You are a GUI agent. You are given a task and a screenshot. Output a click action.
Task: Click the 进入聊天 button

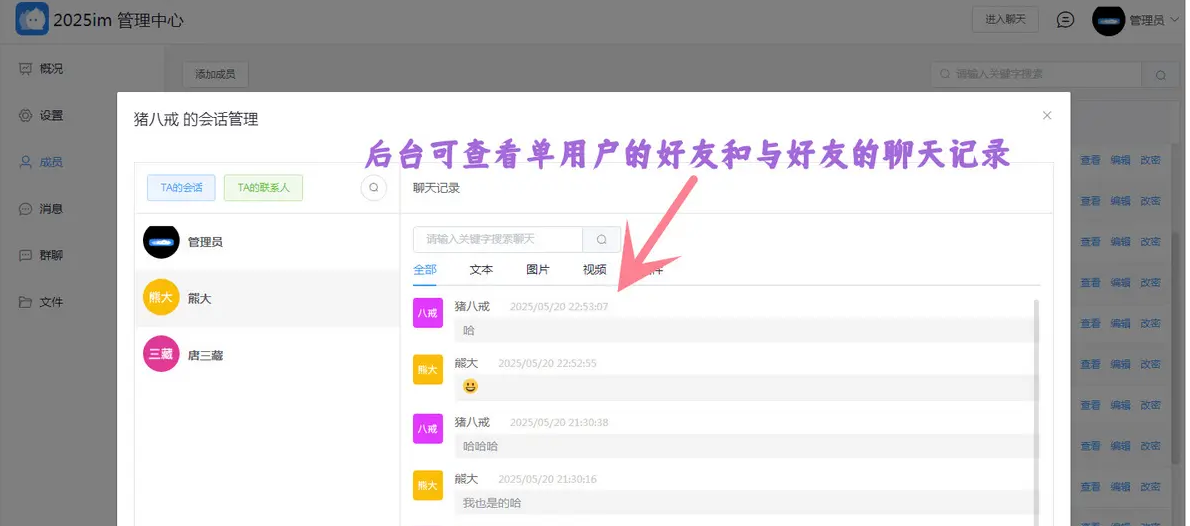click(x=1005, y=19)
